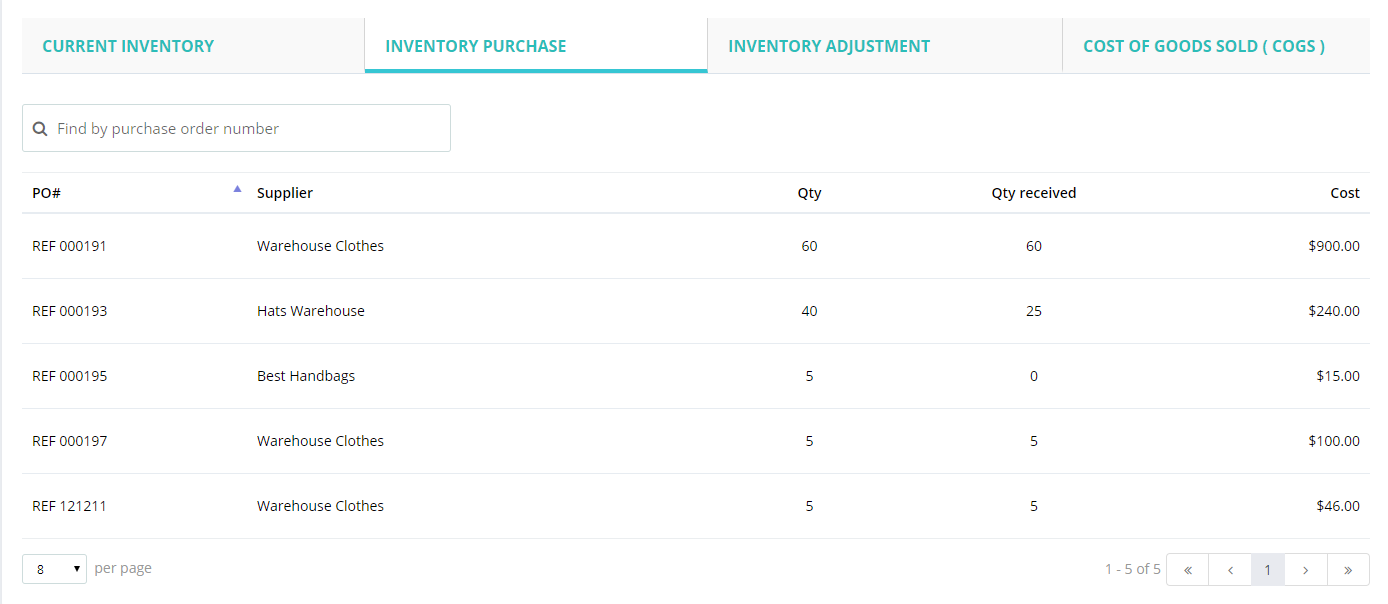The height and width of the screenshot is (604, 1388).
Task: Open purchase order REF 000193
Action: click(x=69, y=311)
